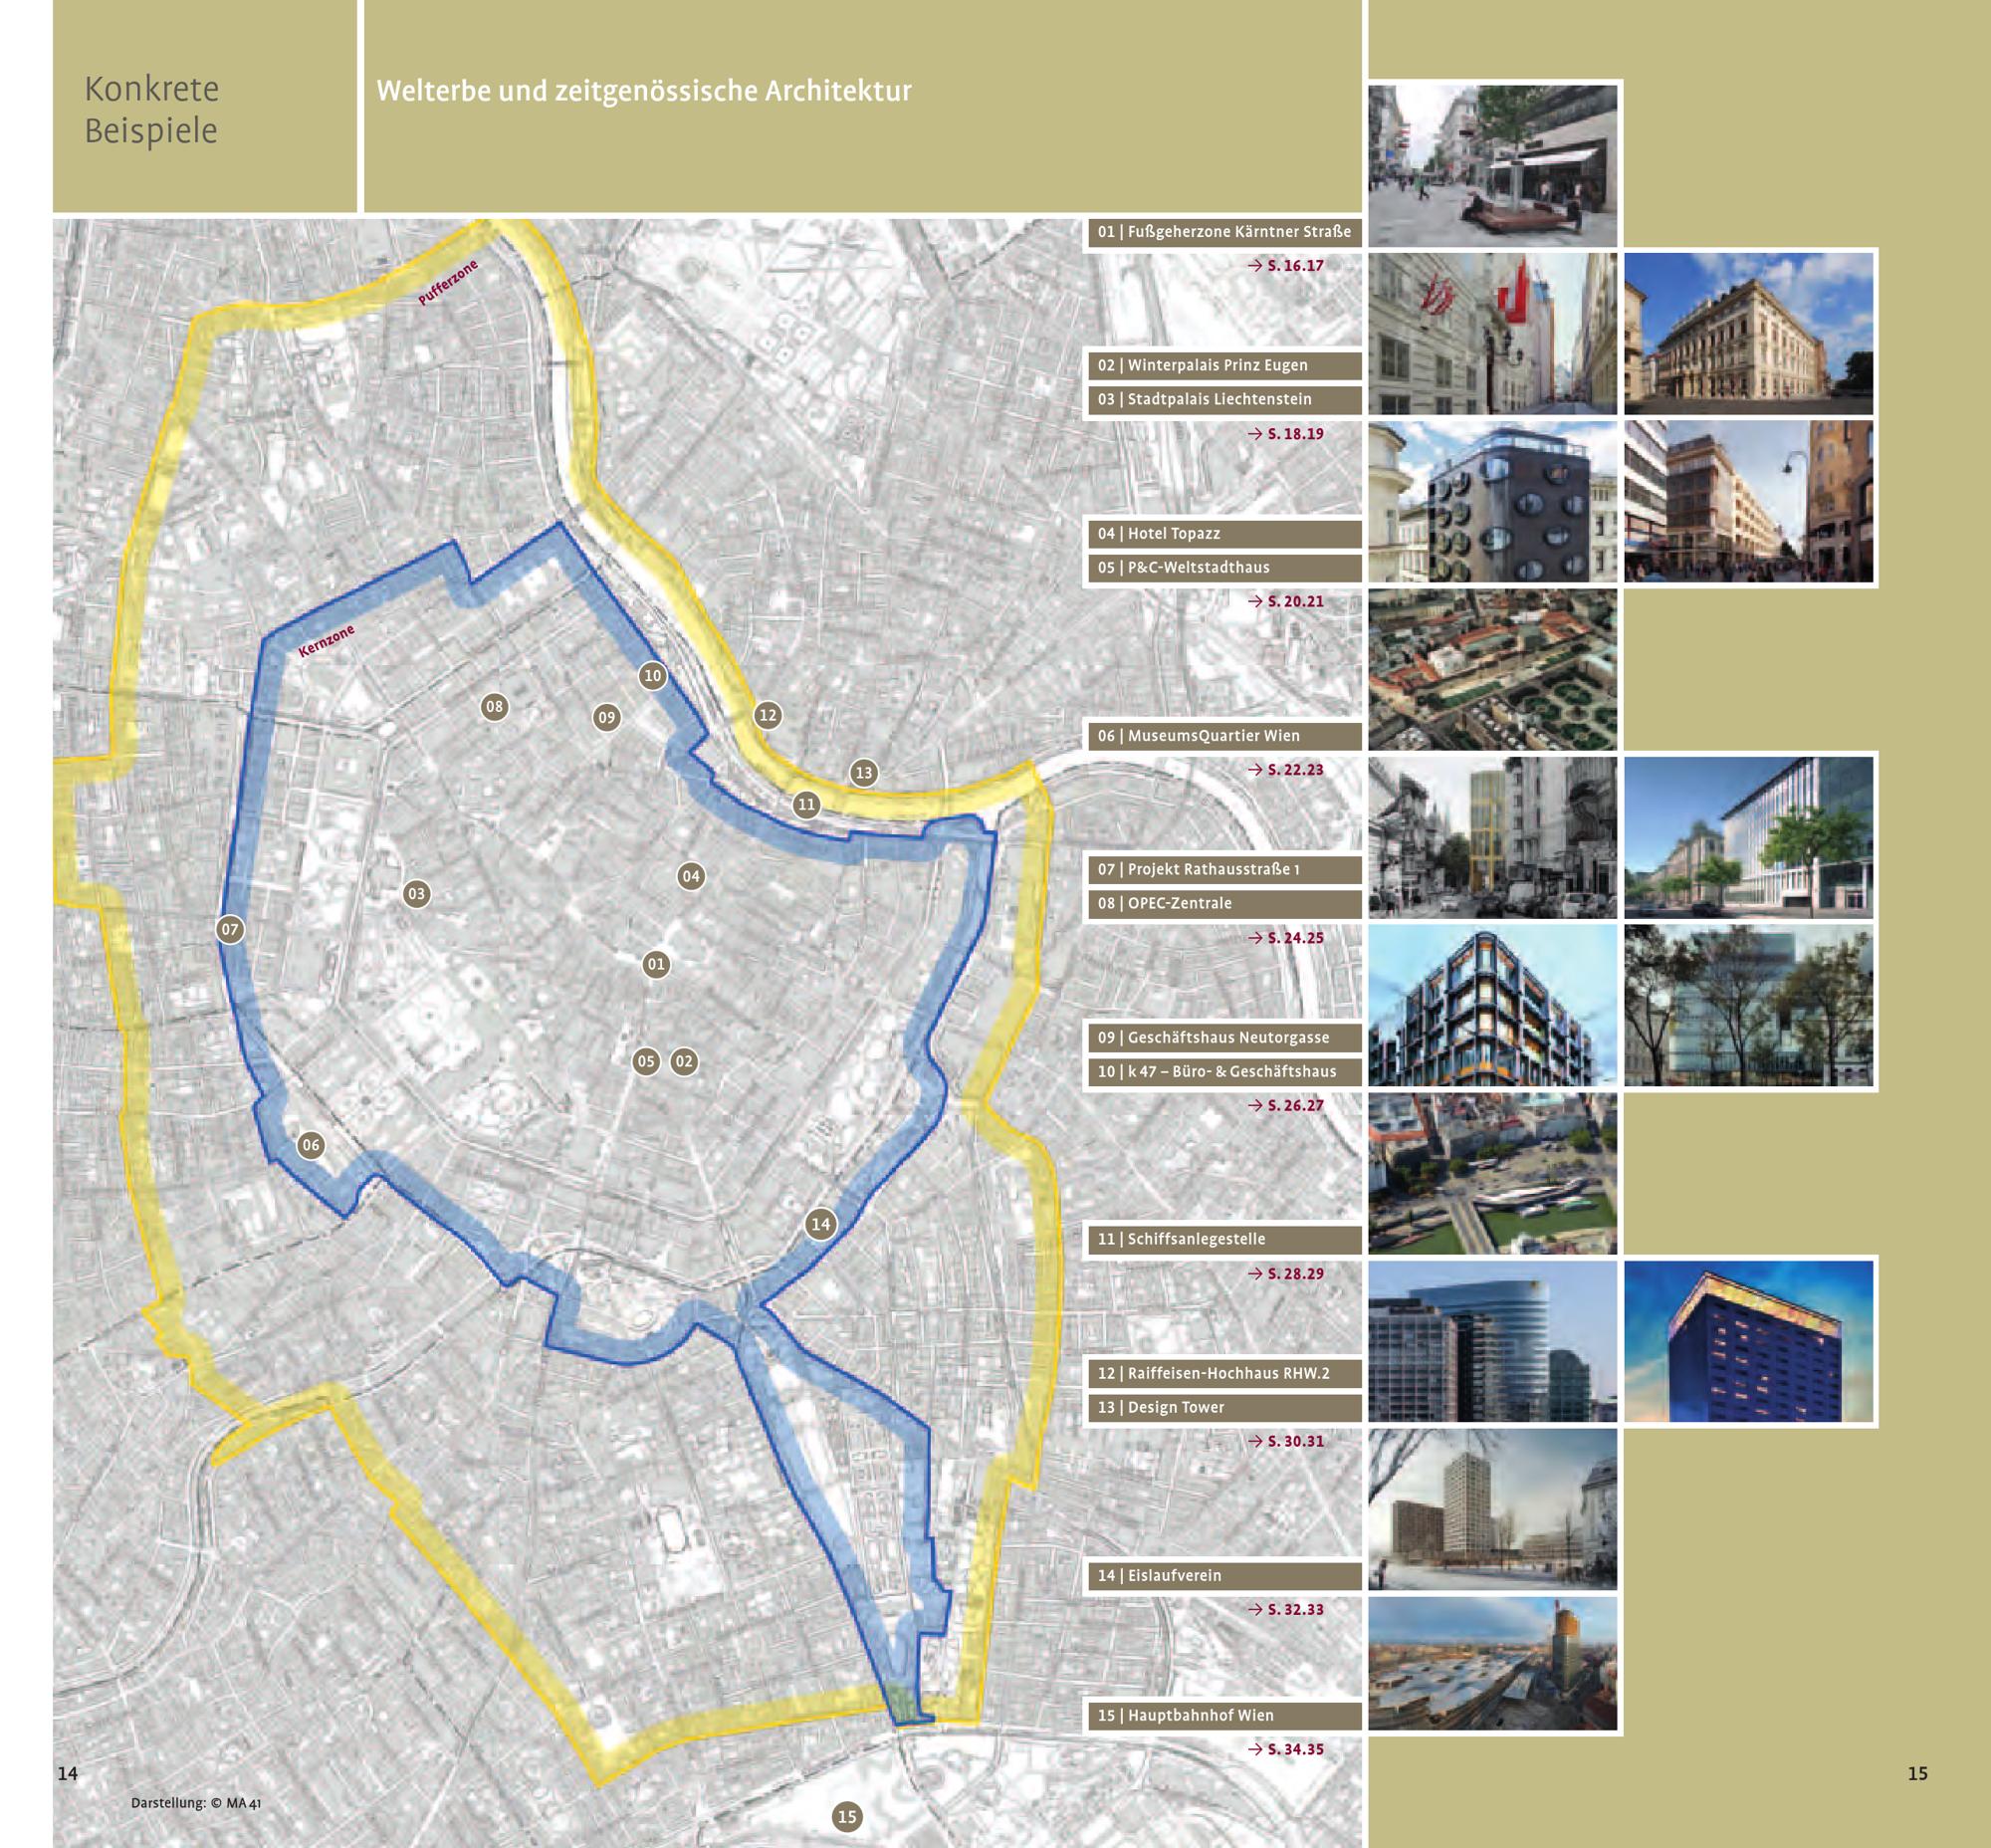Select map marker 02 on the map

[683, 1061]
